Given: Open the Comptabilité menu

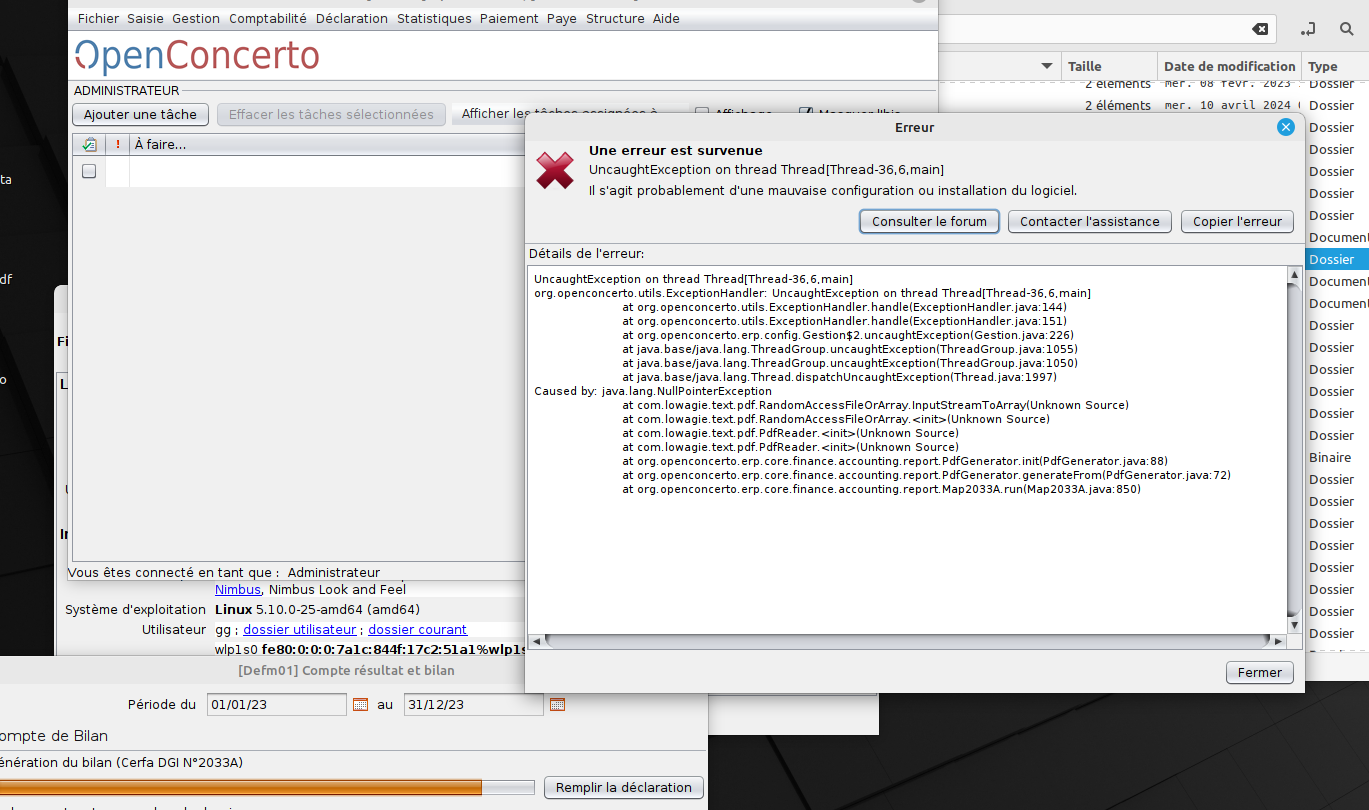Looking at the screenshot, I should click(268, 18).
